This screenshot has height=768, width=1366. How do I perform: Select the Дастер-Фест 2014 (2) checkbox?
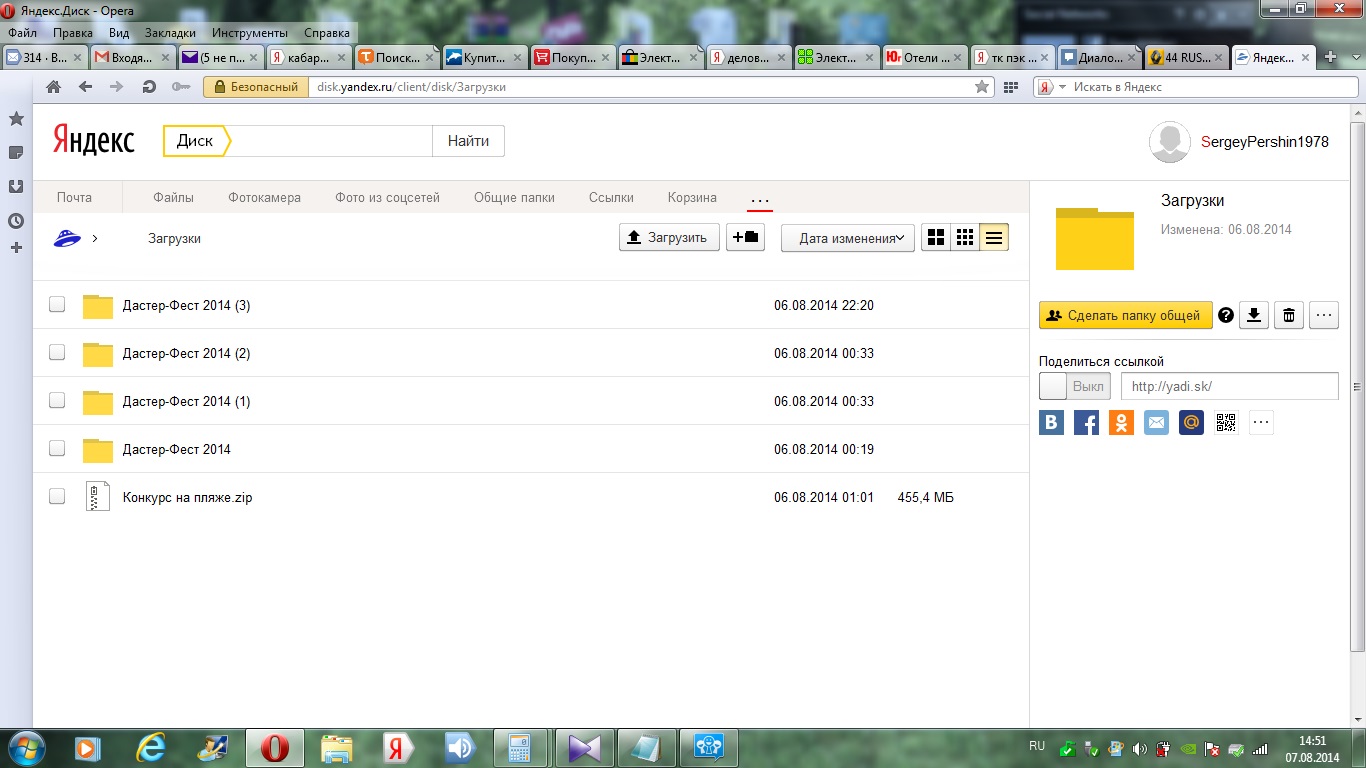(57, 352)
